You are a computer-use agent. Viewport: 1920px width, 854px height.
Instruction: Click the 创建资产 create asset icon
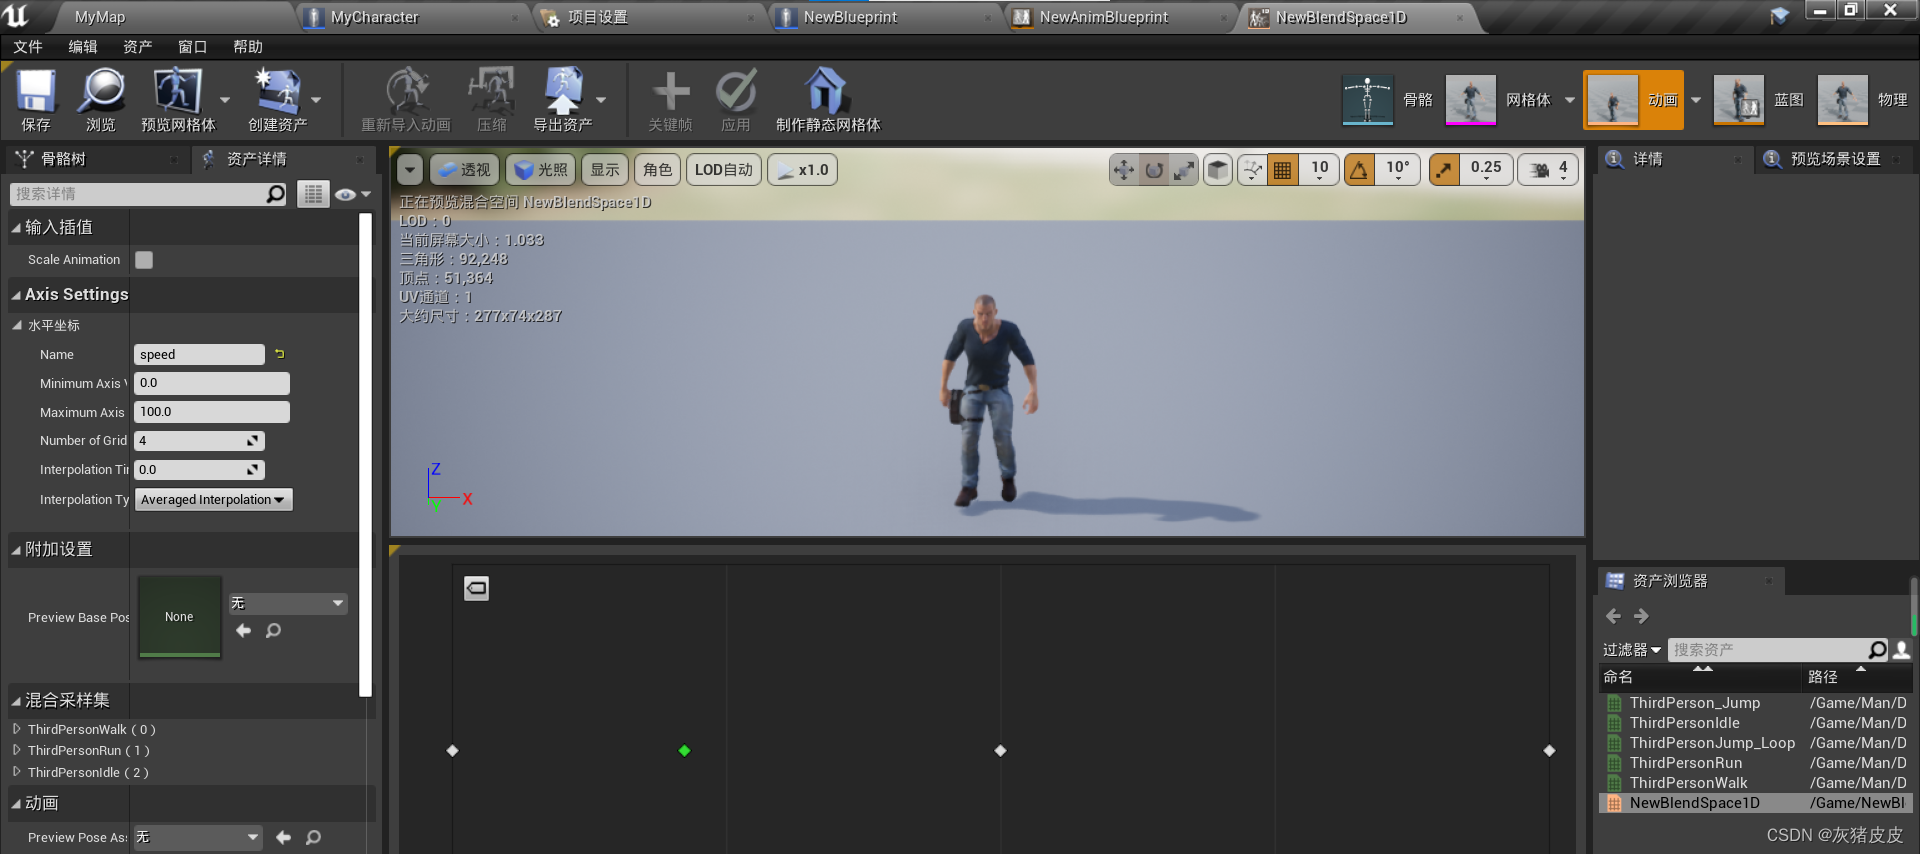tap(277, 100)
